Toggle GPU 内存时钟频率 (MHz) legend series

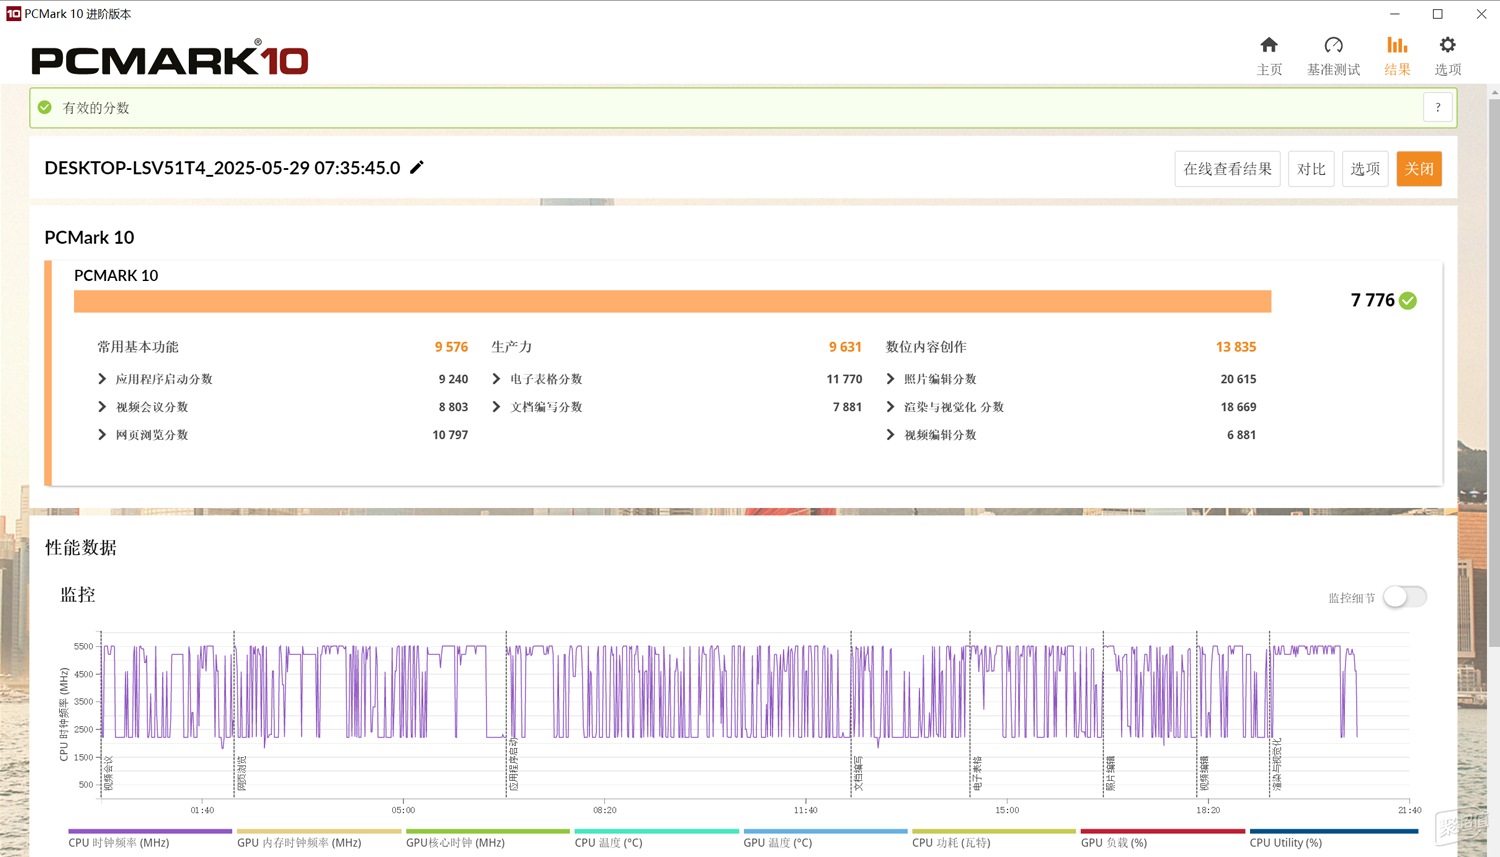[319, 838]
